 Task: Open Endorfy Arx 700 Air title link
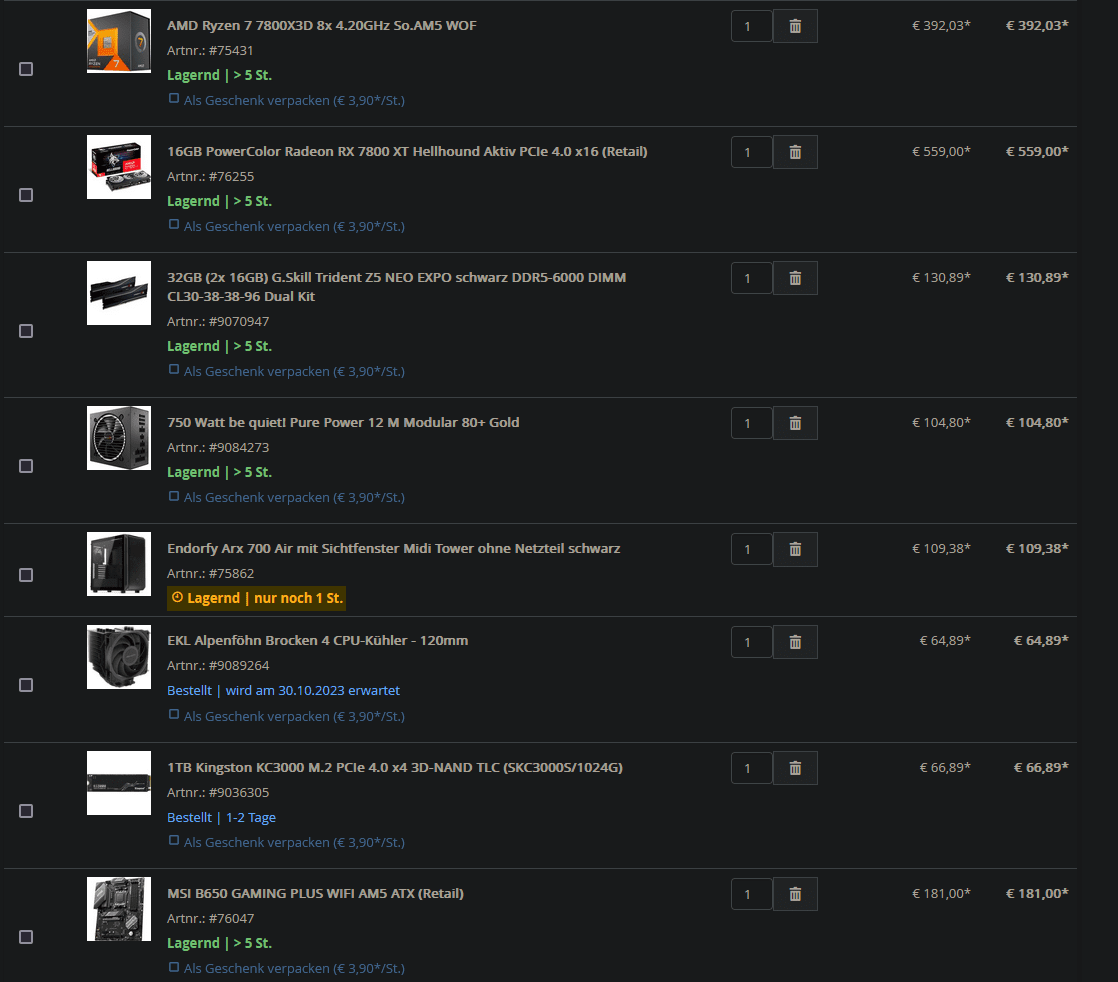pyautogui.click(x=394, y=548)
